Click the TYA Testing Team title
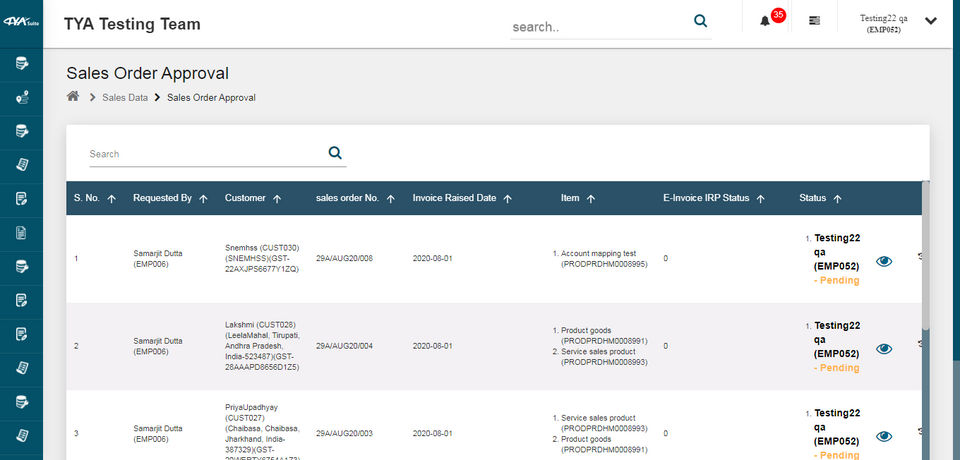Screen dimensions: 960x460 point(132,24)
